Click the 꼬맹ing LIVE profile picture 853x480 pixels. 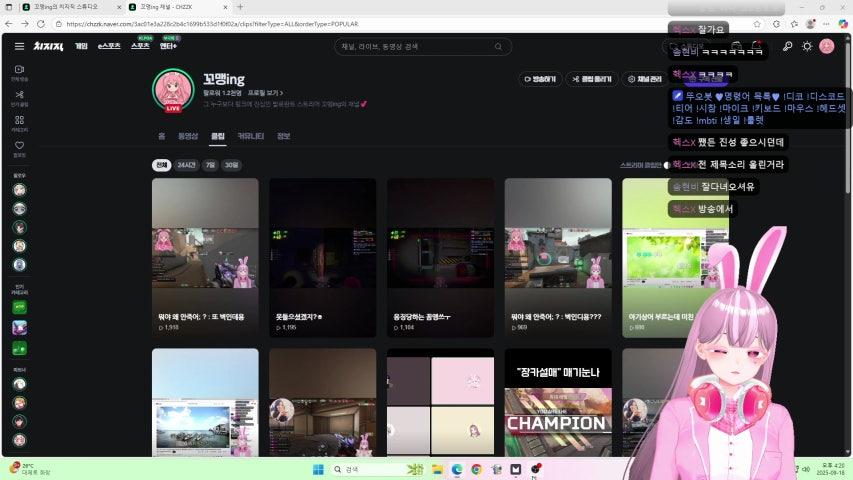coord(173,90)
